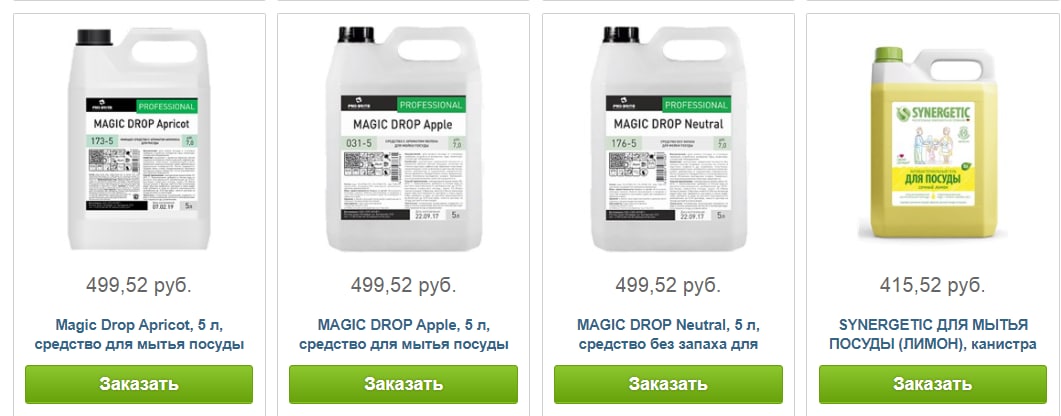1061x416 pixels.
Task: Order the Magic Drop Apricot with Заказать
Action: pyautogui.click(x=139, y=384)
